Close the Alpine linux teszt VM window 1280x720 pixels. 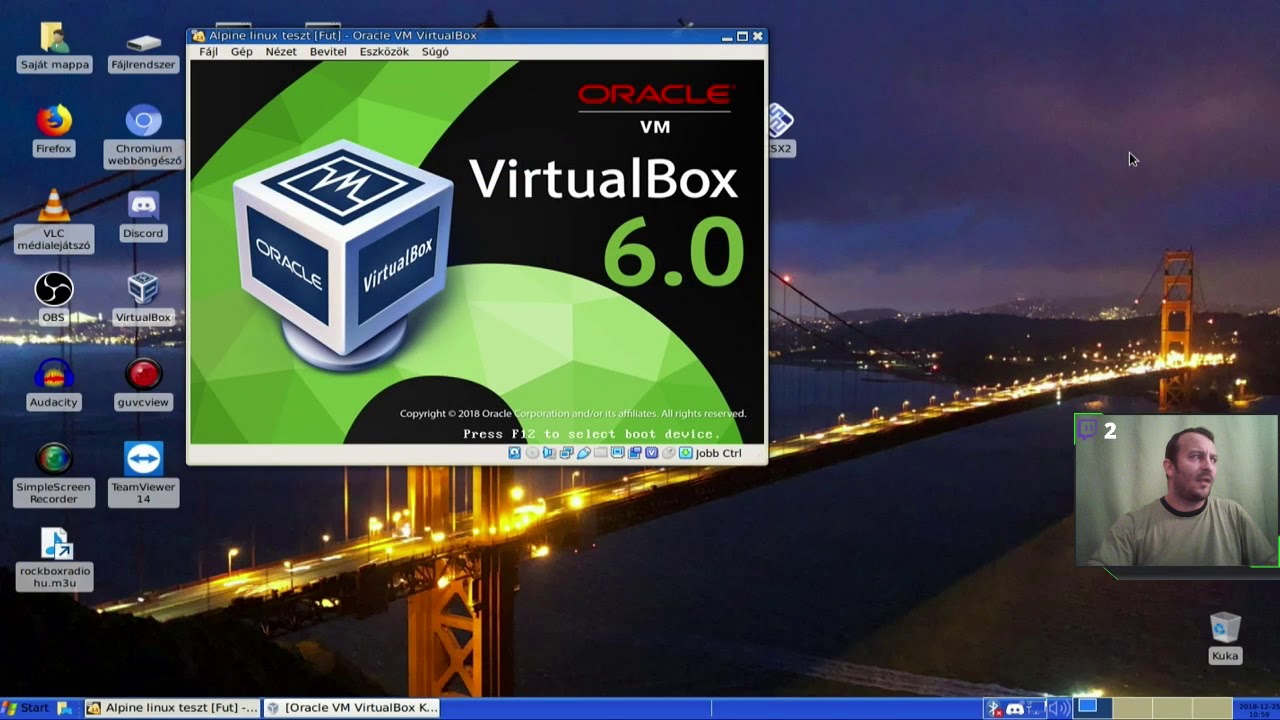pyautogui.click(x=758, y=36)
